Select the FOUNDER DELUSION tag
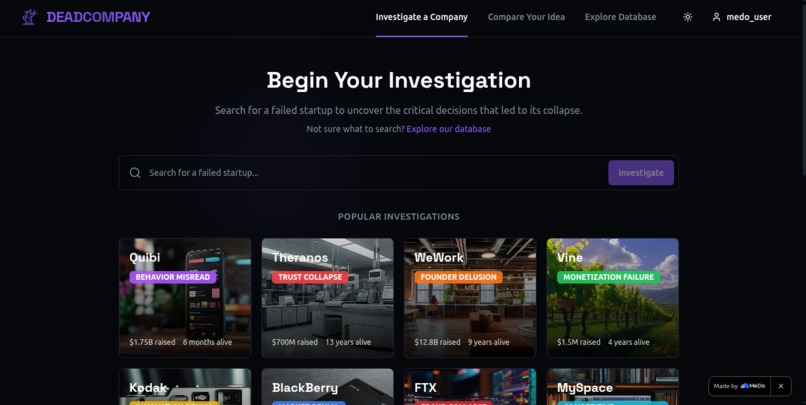806x405 pixels. click(459, 277)
